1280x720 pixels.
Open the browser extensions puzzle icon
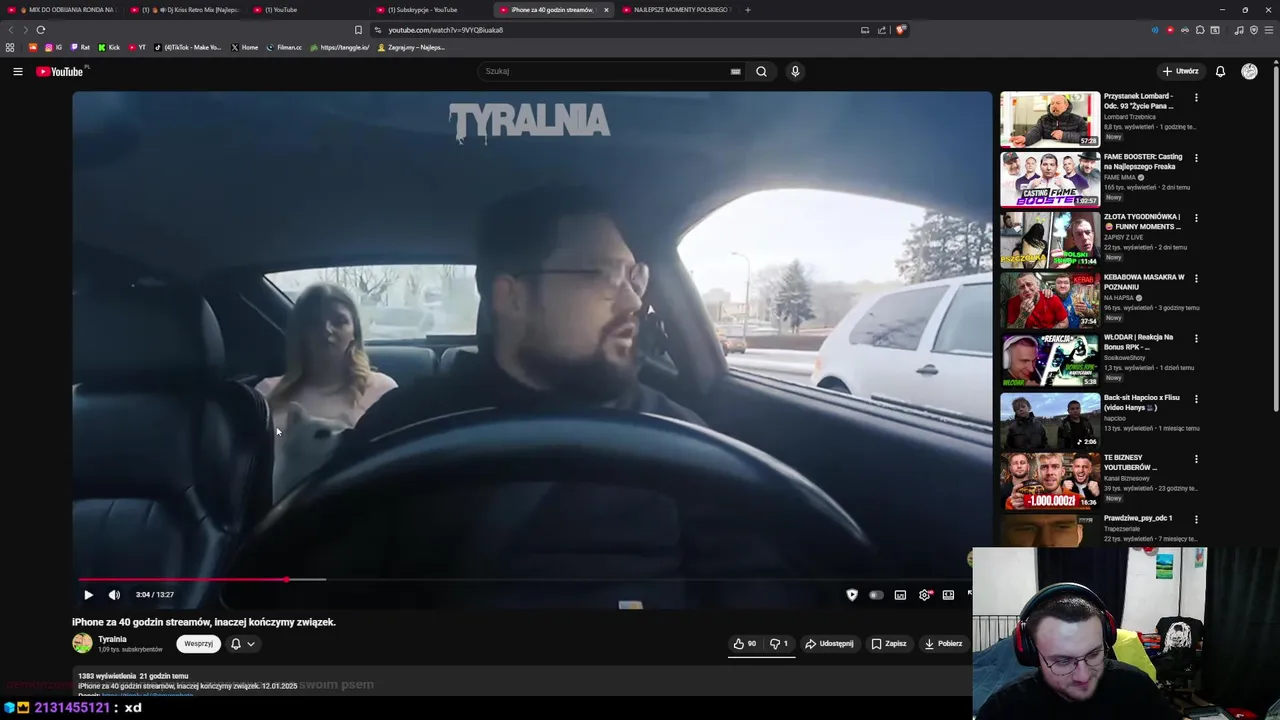tap(1200, 30)
